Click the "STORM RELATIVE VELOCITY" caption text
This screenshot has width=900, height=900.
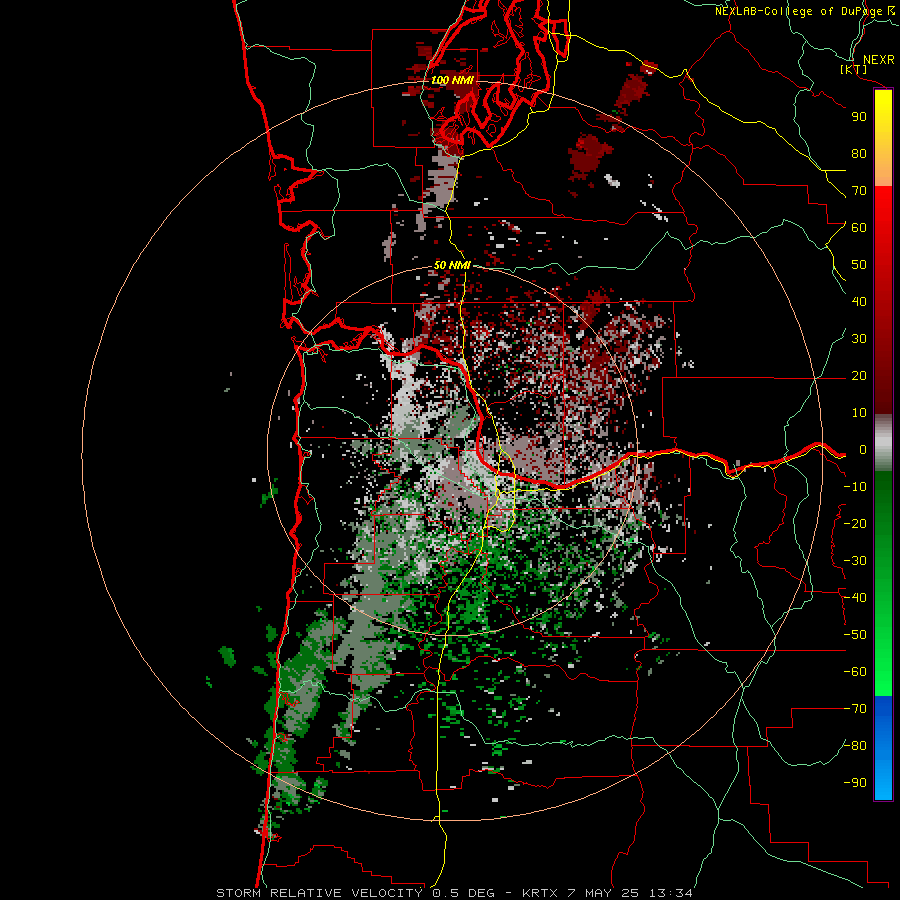pos(319,893)
